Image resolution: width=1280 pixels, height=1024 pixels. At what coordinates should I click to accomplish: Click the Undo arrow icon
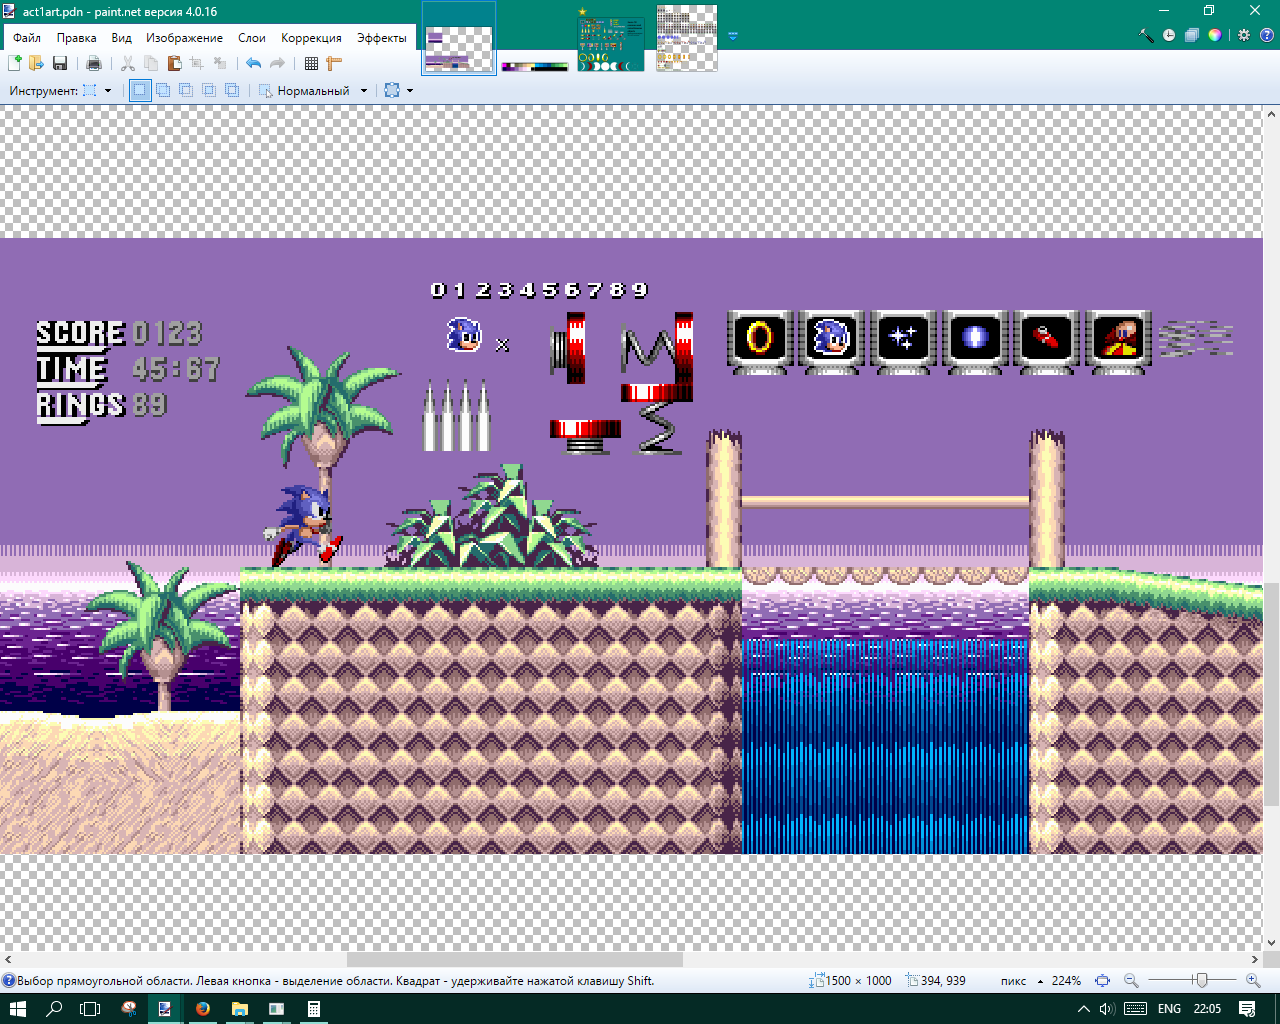[253, 64]
